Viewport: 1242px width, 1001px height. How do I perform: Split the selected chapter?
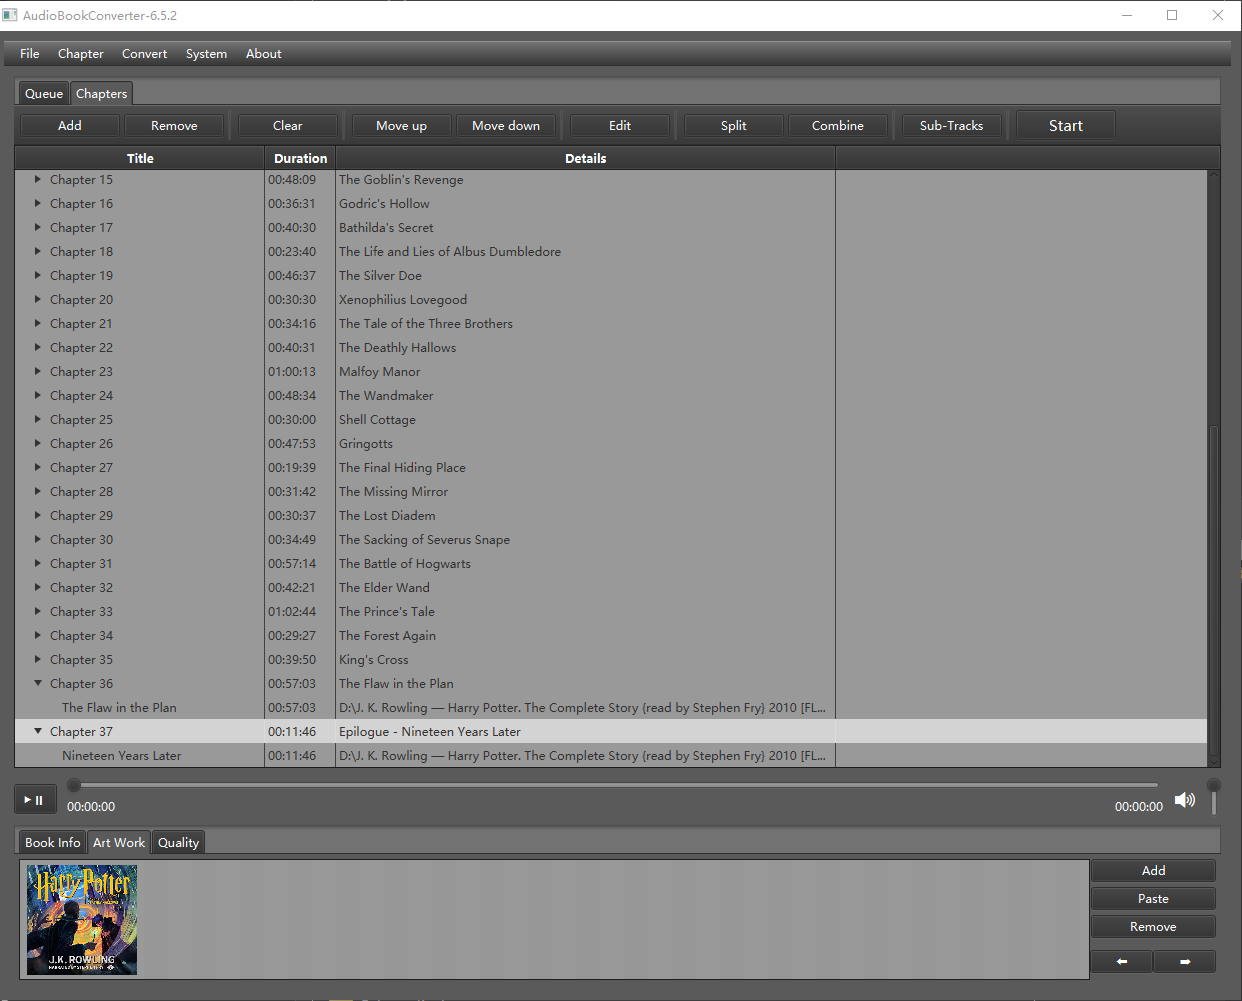pyautogui.click(x=732, y=125)
